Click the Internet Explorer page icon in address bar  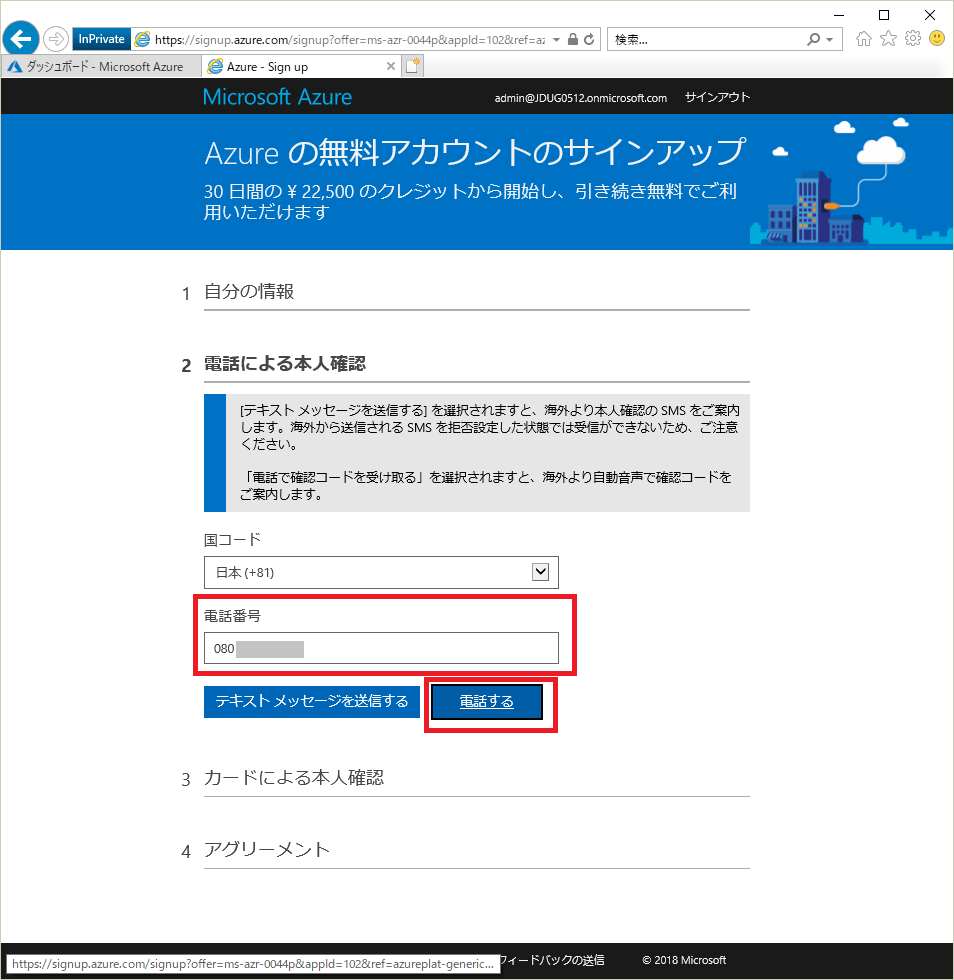(x=143, y=39)
